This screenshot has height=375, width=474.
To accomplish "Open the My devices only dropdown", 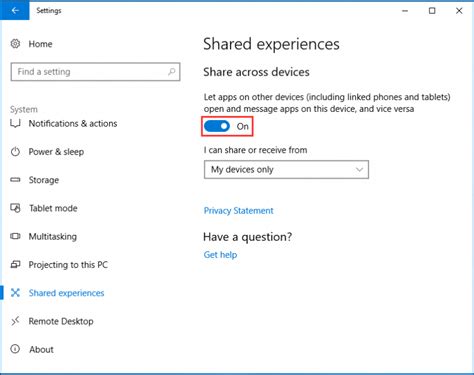I will (x=286, y=170).
